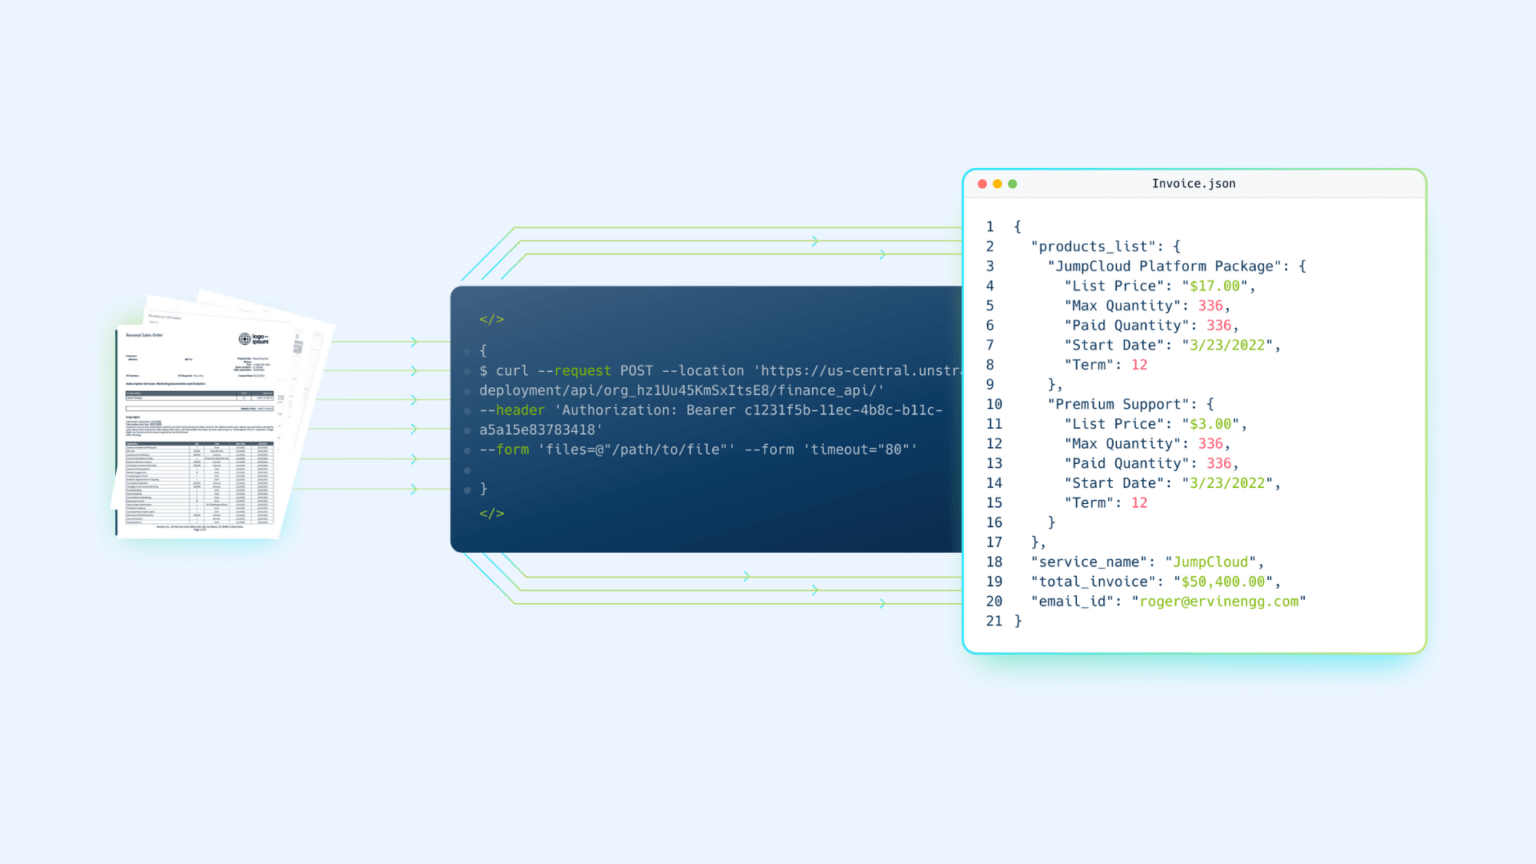Toggle the breakpoint dot beside the closing brace

coord(467,489)
